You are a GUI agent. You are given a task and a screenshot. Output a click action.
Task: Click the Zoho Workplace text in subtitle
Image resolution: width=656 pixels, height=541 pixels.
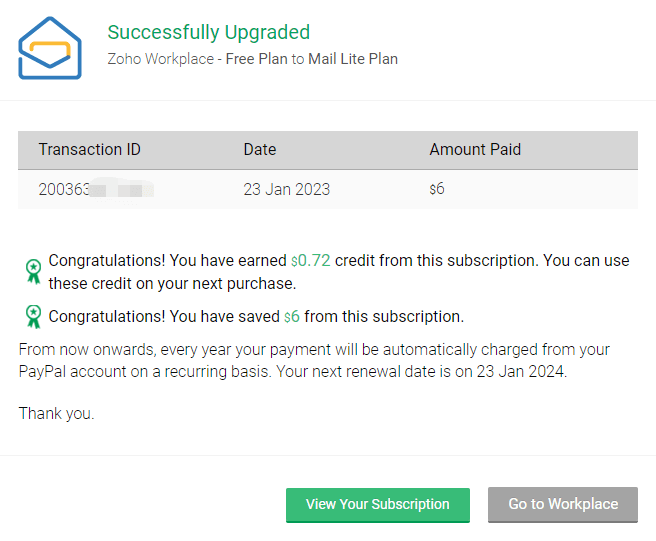tap(160, 59)
